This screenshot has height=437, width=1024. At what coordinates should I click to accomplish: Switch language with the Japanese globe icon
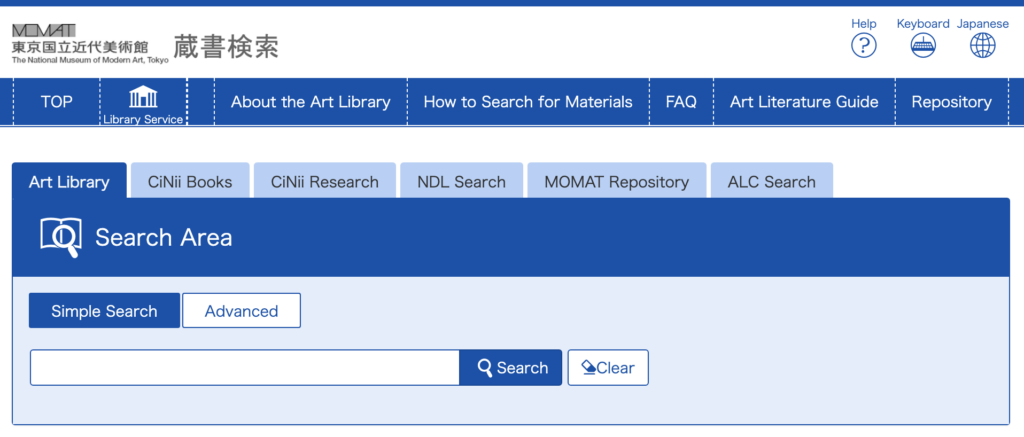(982, 46)
